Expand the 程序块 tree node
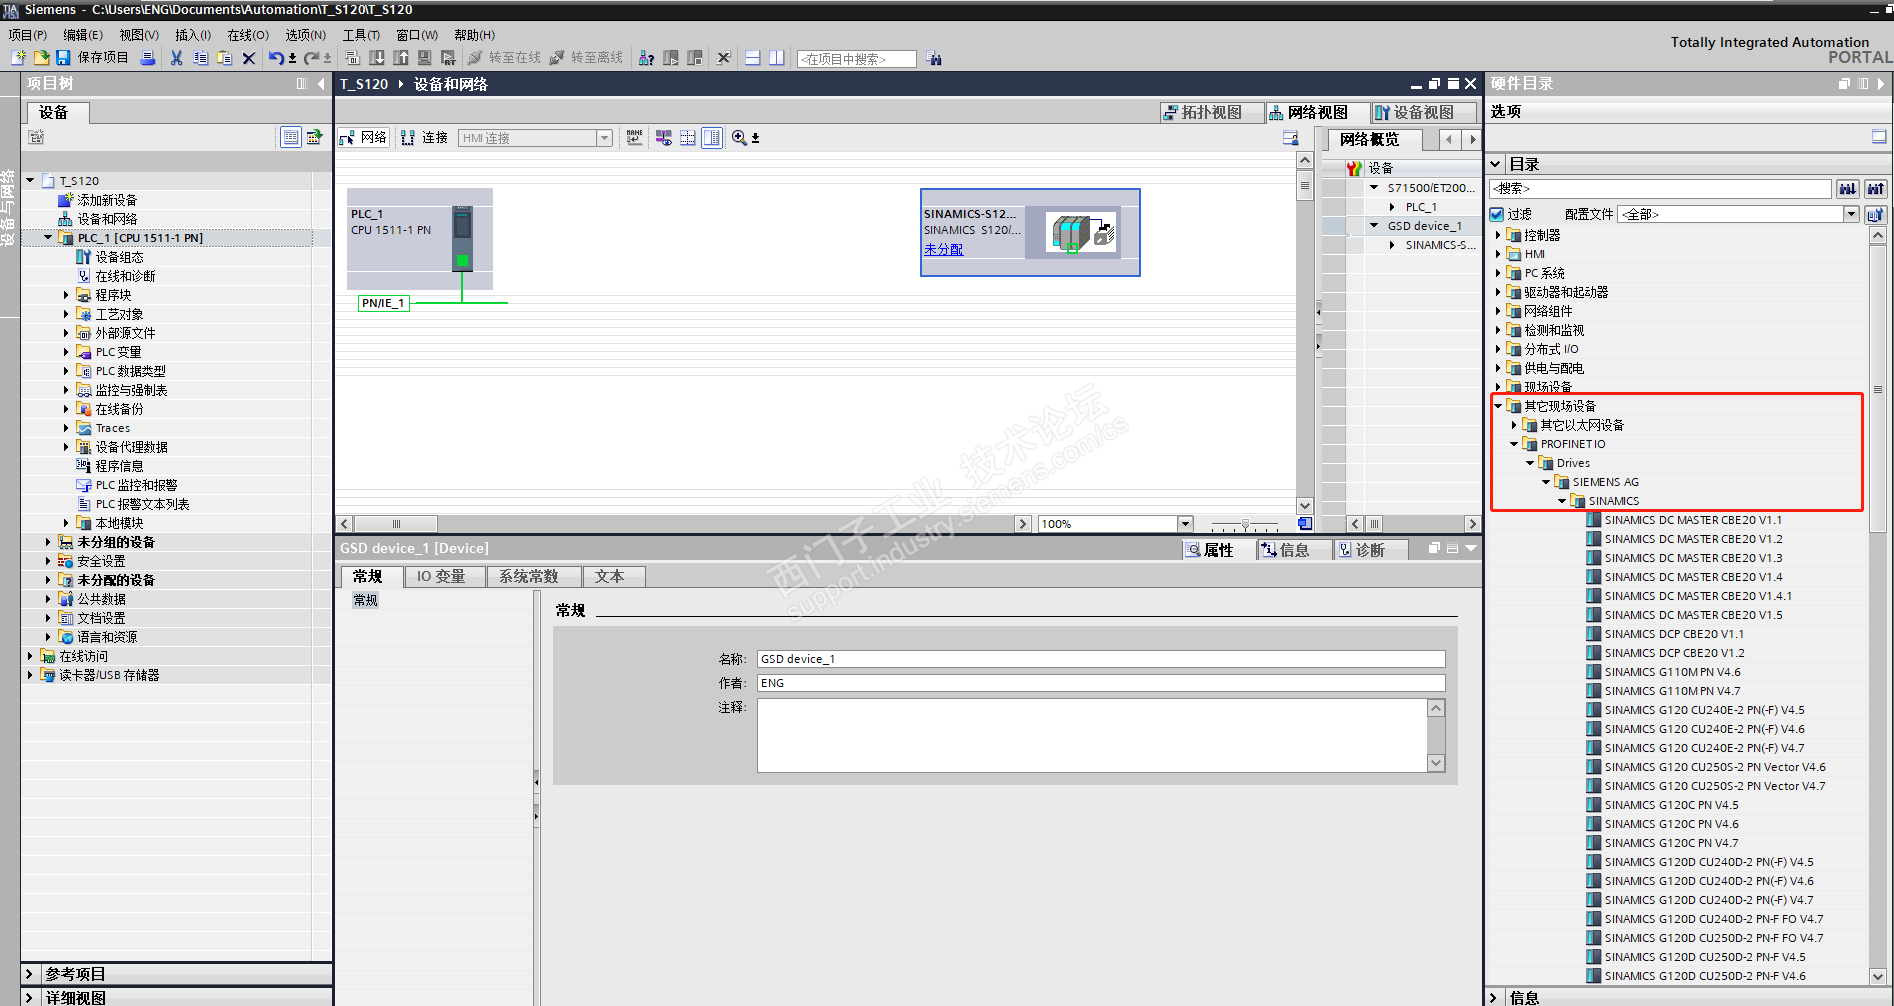The height and width of the screenshot is (1006, 1894). [x=66, y=295]
